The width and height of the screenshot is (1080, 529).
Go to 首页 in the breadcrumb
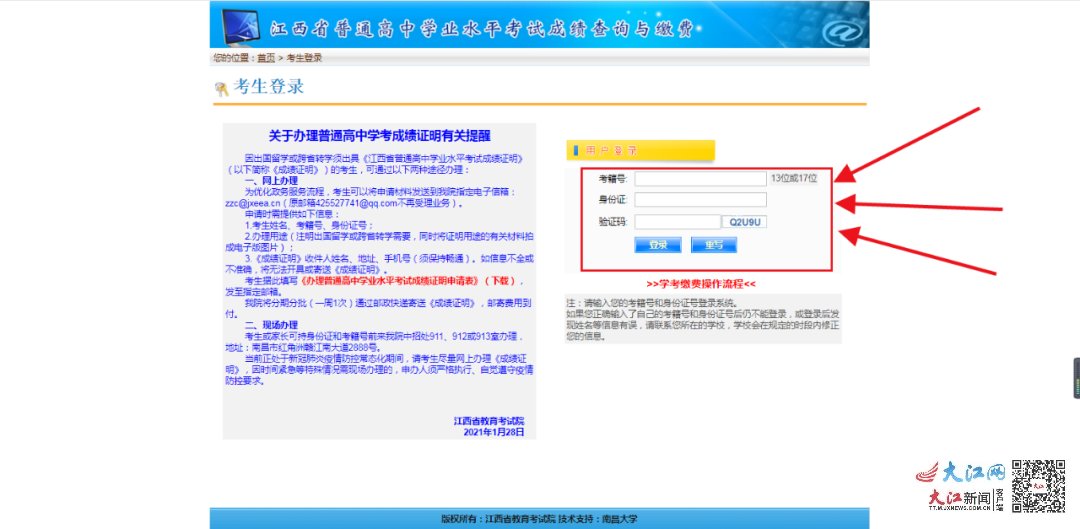(265, 58)
